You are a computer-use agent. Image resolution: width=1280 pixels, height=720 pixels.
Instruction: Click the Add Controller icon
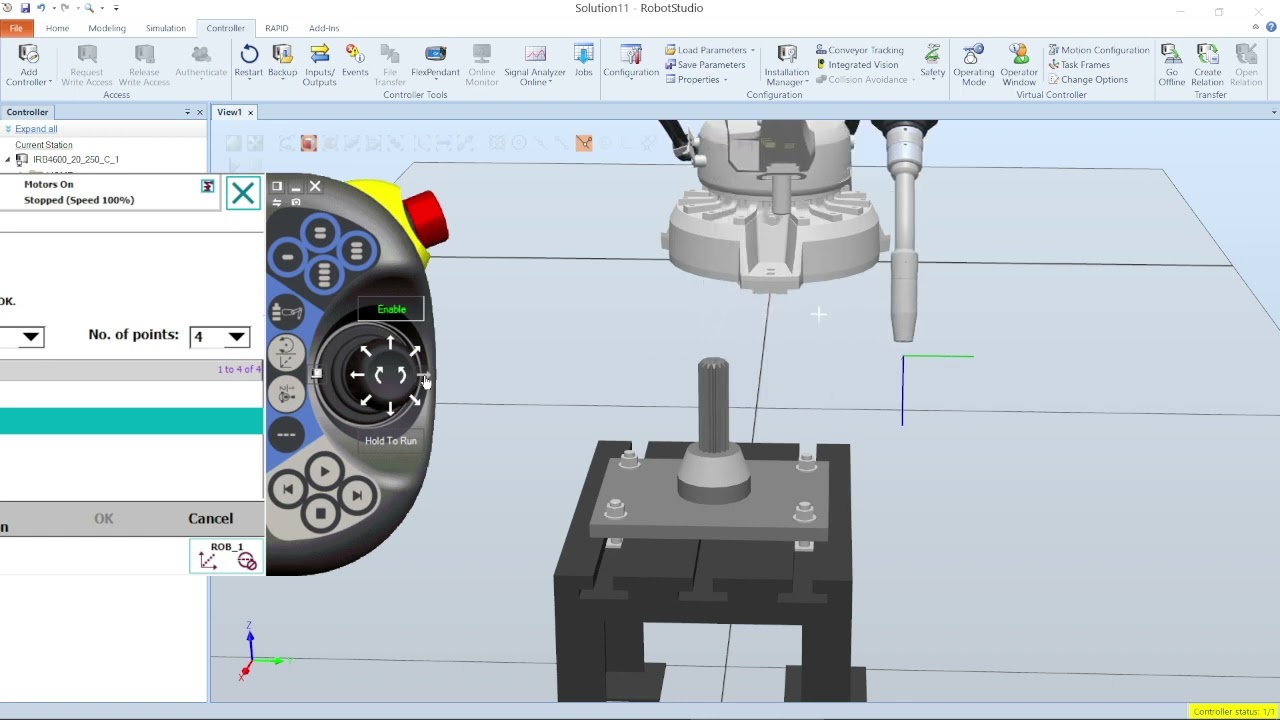[28, 65]
